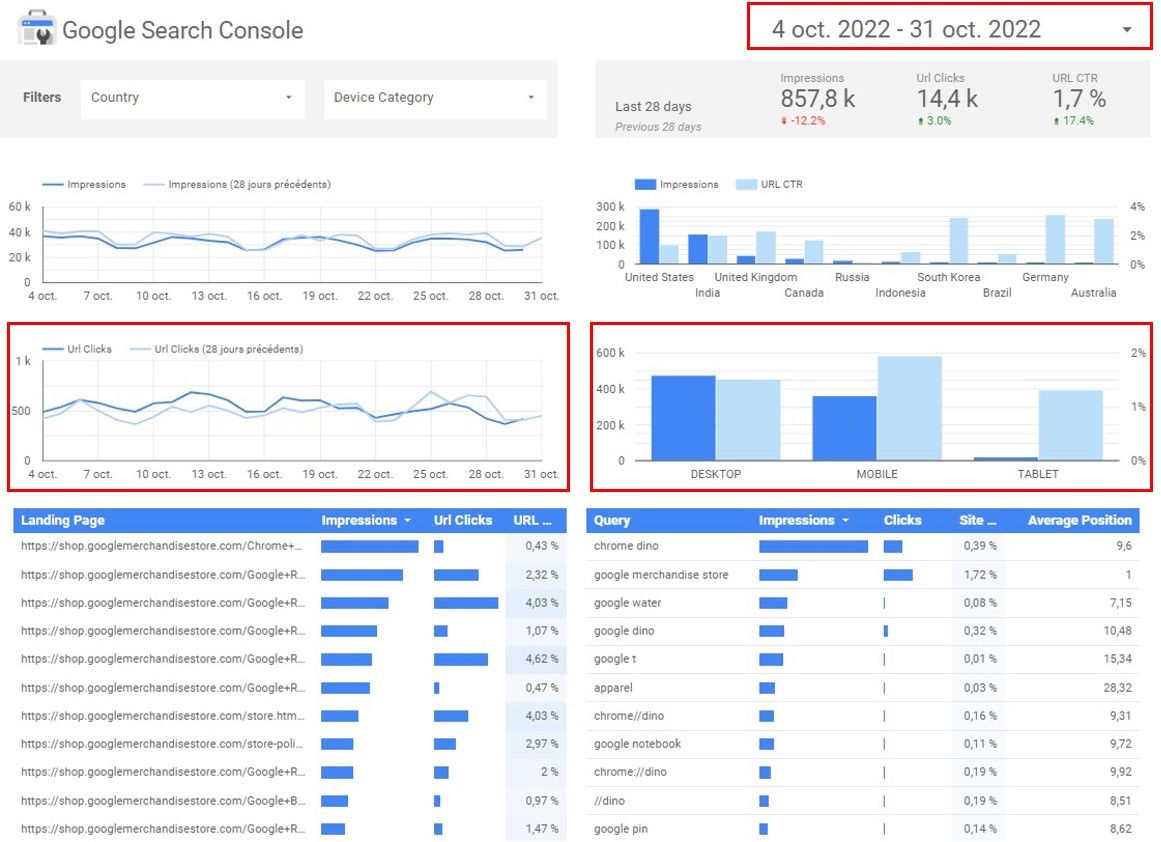The image size is (1161, 842).
Task: Click the TABLET axis label
Action: pyautogui.click(x=1037, y=474)
